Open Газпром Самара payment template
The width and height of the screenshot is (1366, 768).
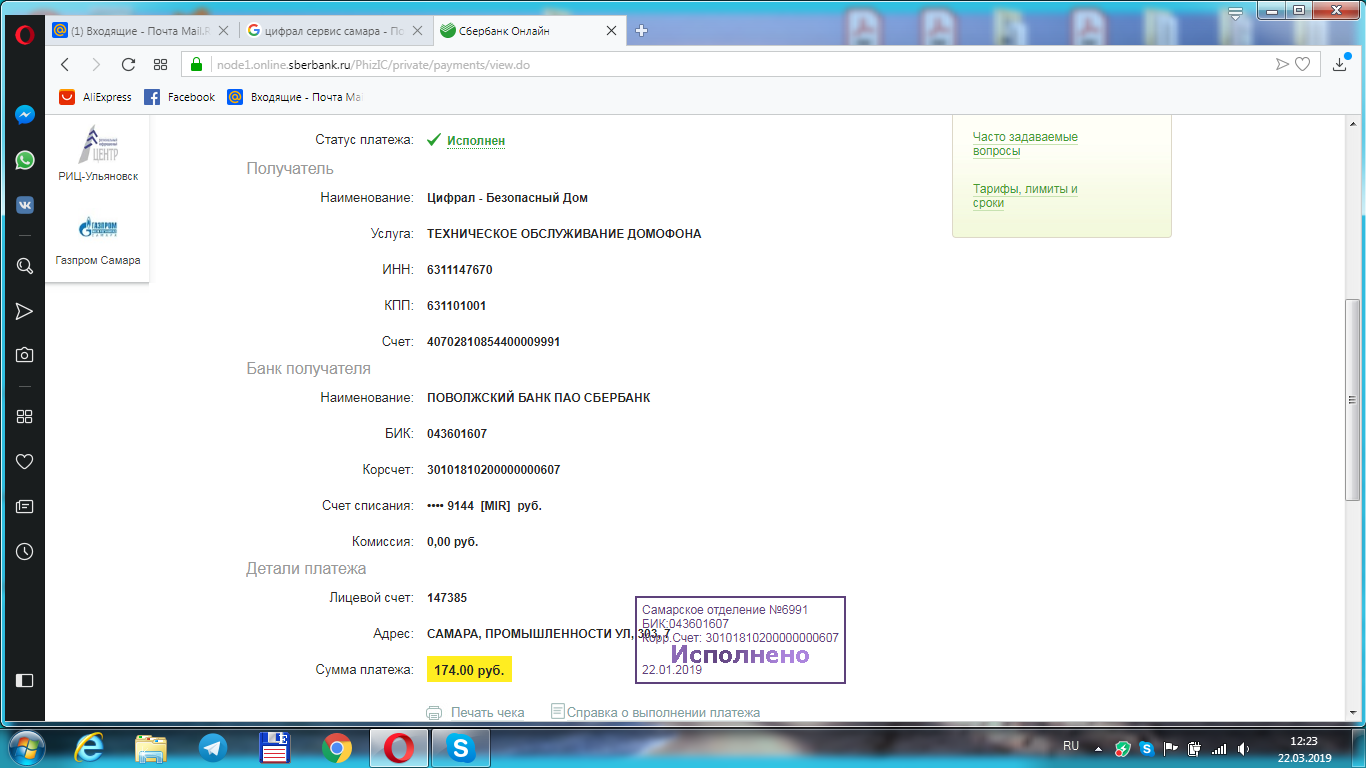click(98, 240)
